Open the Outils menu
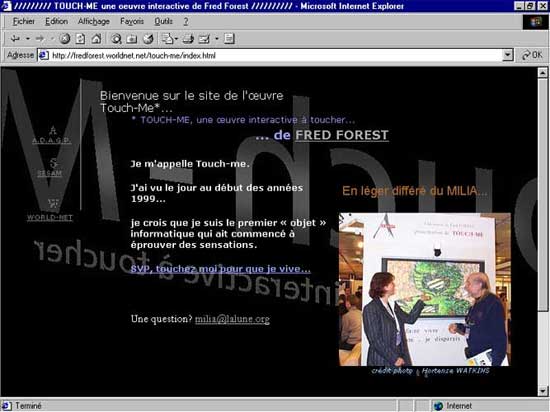The height and width of the screenshot is (412, 550). tap(163, 21)
